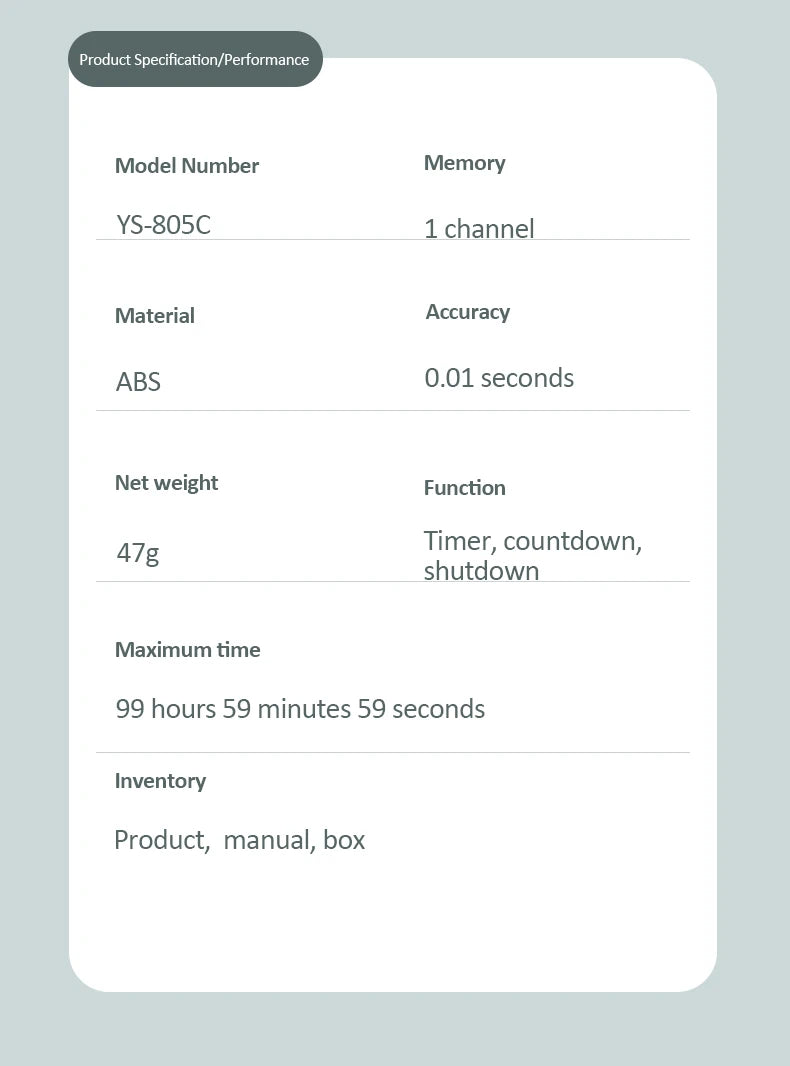This screenshot has width=790, height=1066.
Task: Select the Model Number label
Action: [x=187, y=166]
